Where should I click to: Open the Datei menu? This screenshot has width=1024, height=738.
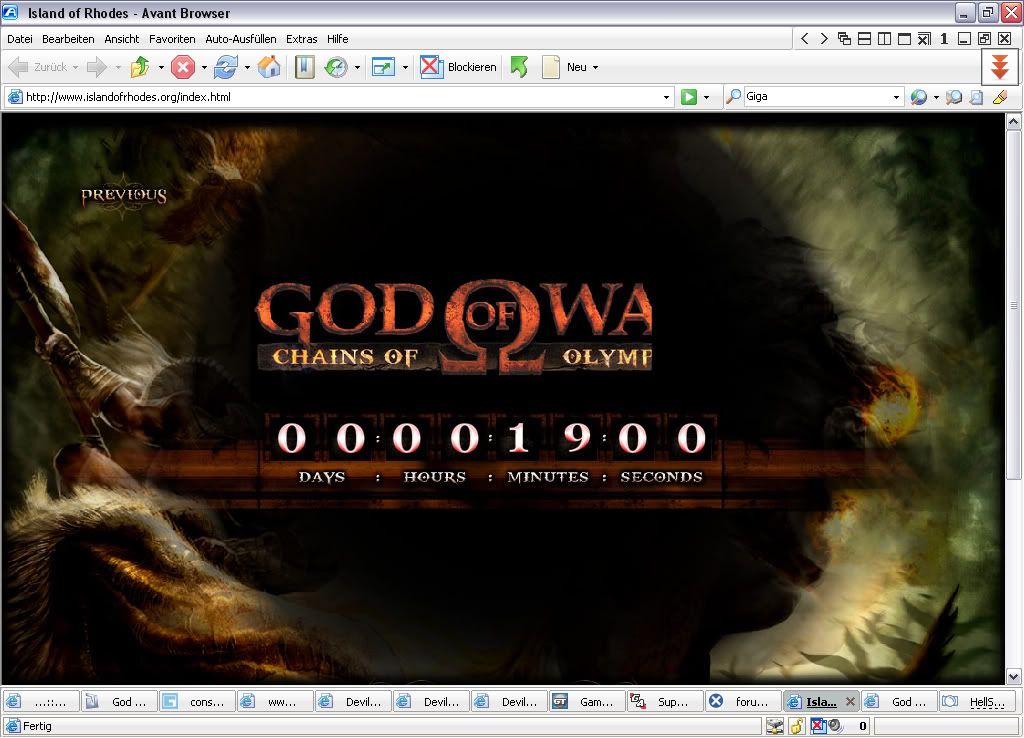click(x=20, y=39)
